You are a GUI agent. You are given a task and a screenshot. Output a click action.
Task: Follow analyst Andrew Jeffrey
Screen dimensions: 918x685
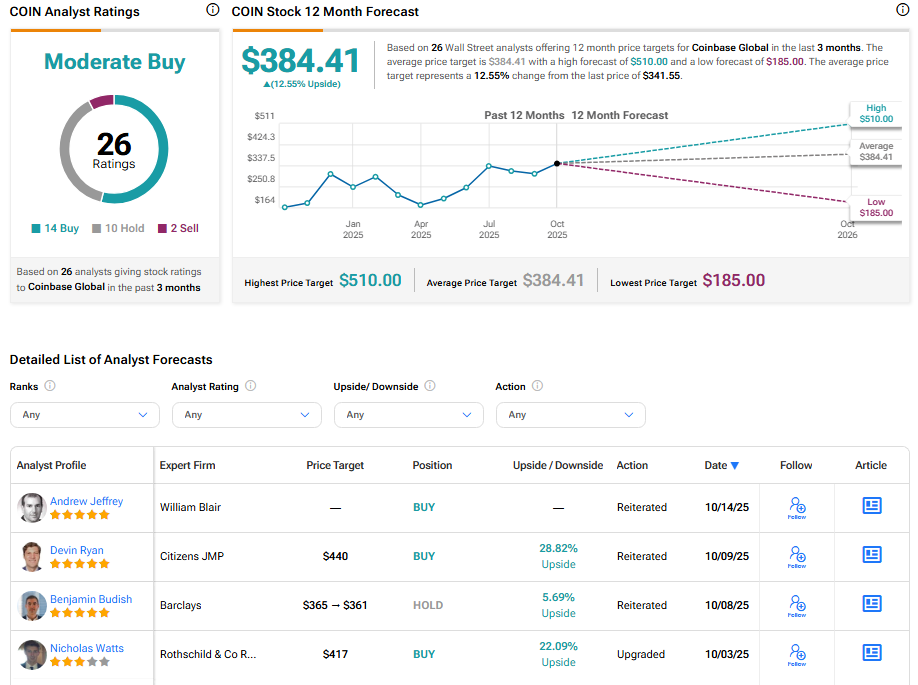[796, 507]
